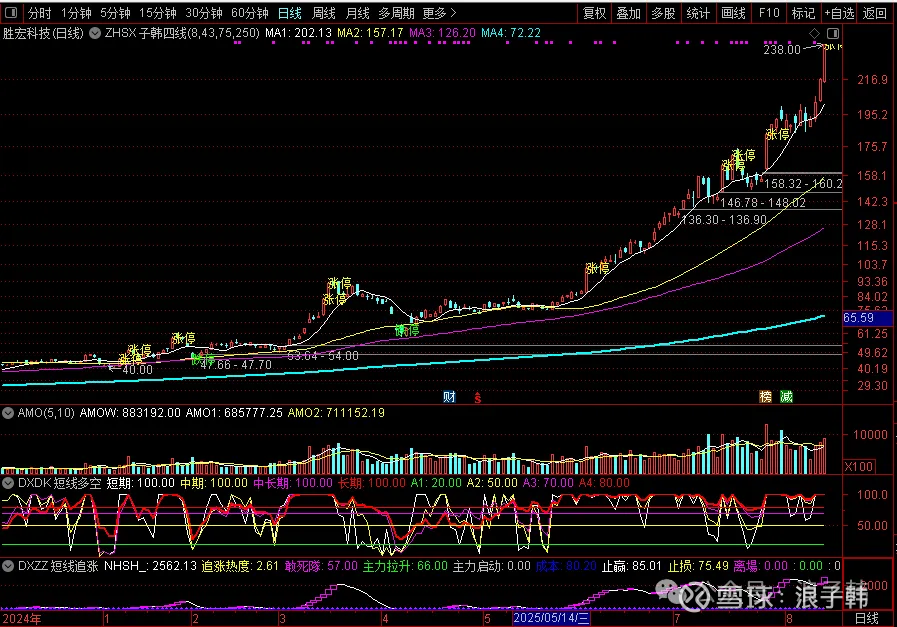
Task: Open 多周期 multi-period view
Action: coord(396,13)
